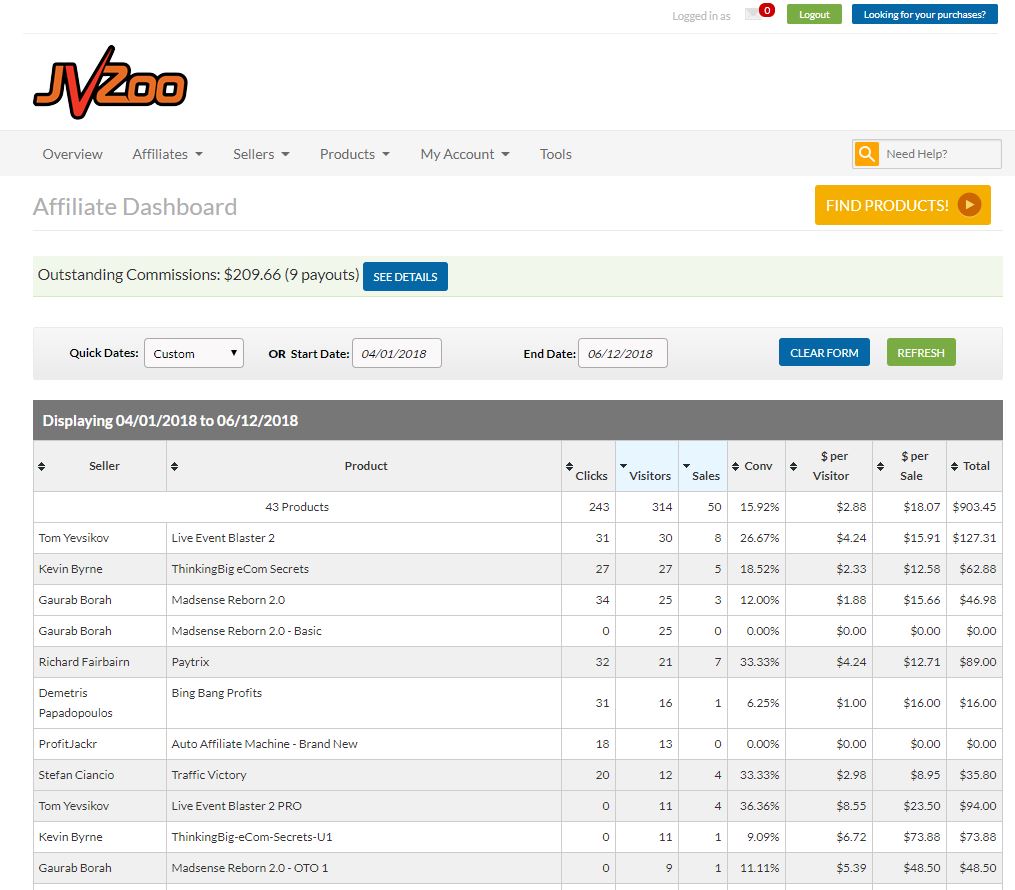Click the Total column header label
Image resolution: width=1015 pixels, height=890 pixels.
976,466
